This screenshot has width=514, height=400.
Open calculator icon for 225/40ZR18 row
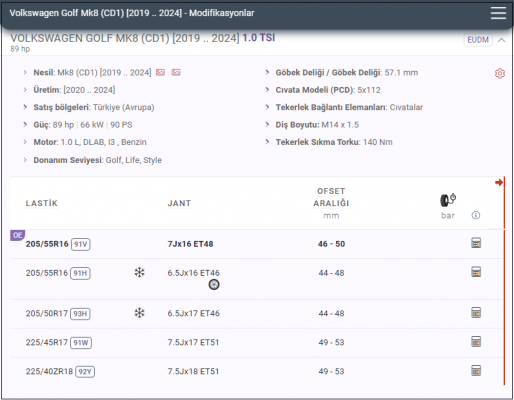[x=476, y=371]
